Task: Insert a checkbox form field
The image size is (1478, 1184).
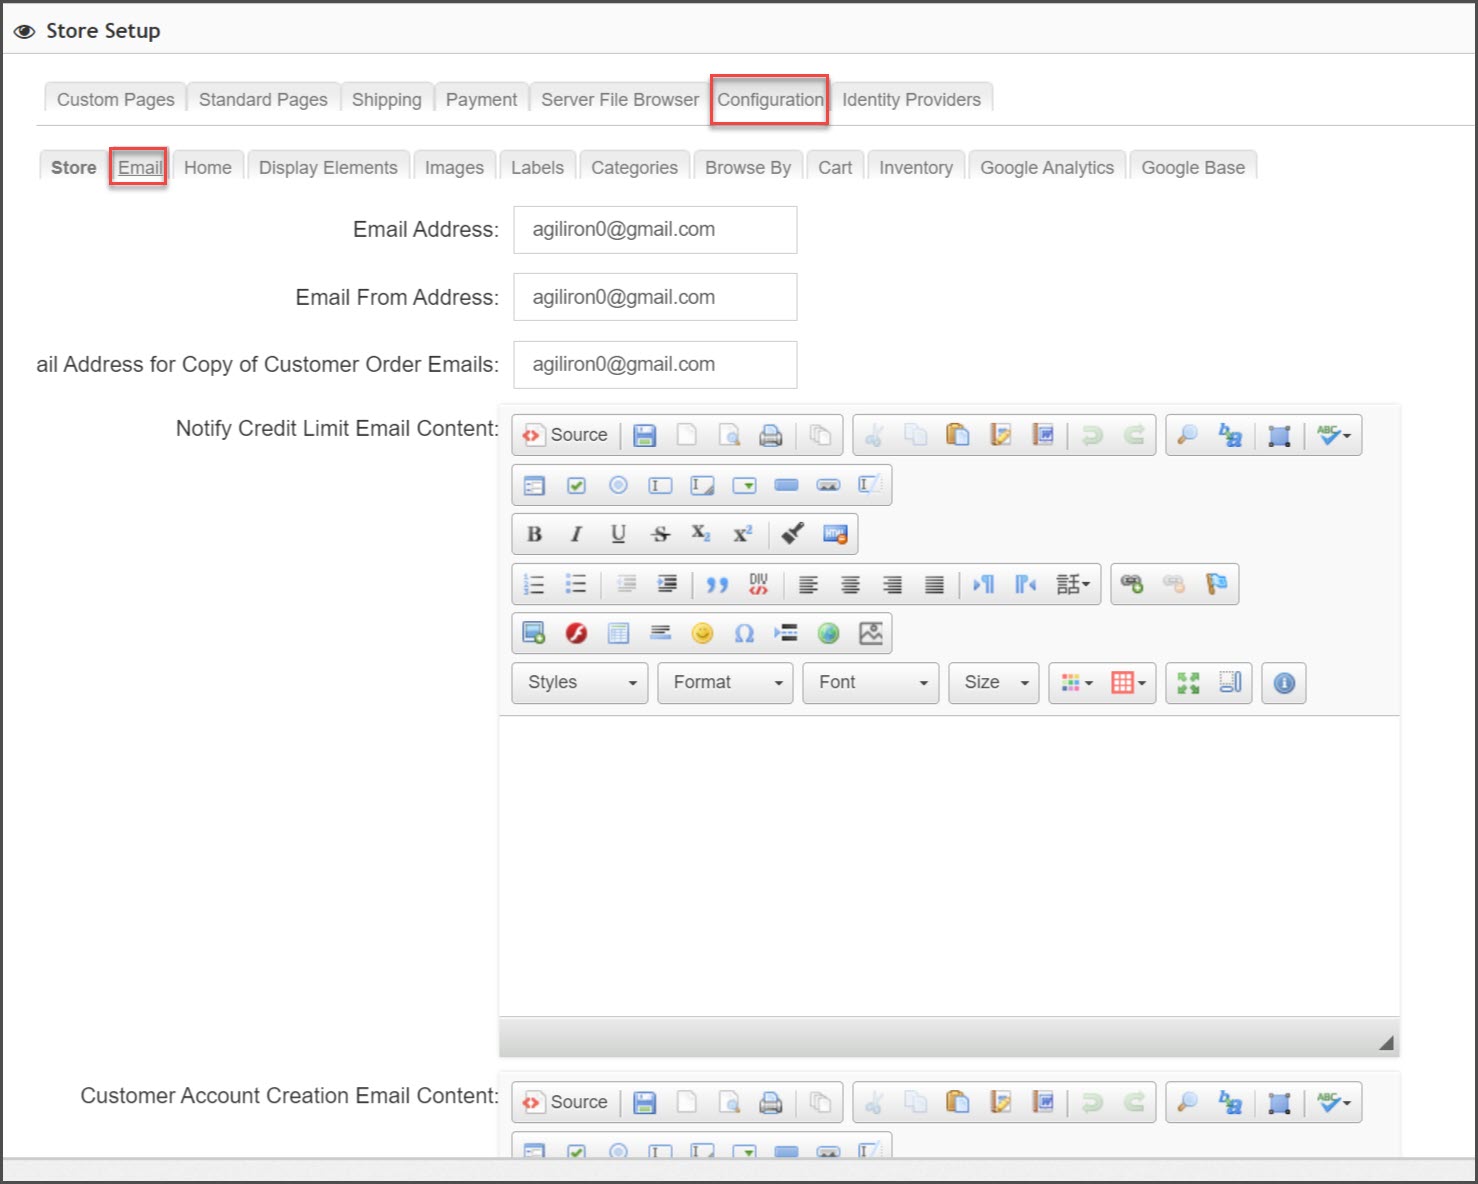Action: [x=576, y=485]
